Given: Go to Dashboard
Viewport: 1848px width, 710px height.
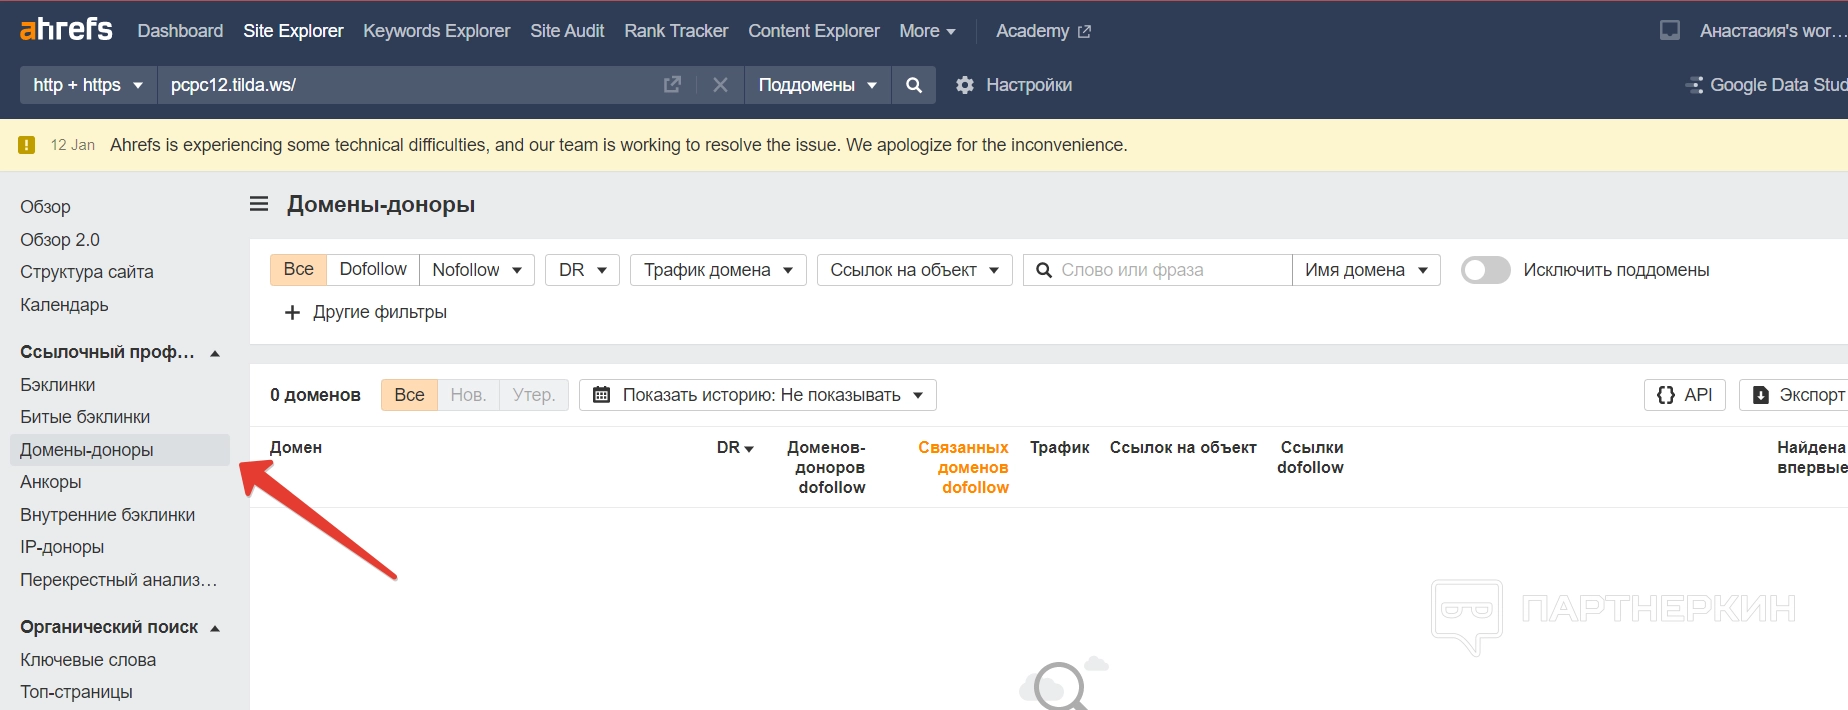Looking at the screenshot, I should [x=180, y=31].
